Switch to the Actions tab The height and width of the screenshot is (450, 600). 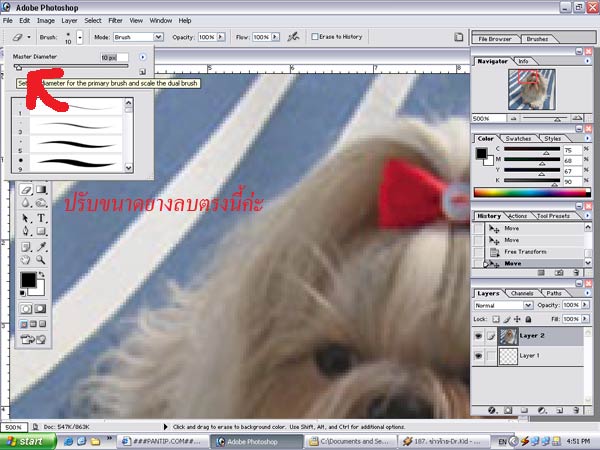[517, 216]
